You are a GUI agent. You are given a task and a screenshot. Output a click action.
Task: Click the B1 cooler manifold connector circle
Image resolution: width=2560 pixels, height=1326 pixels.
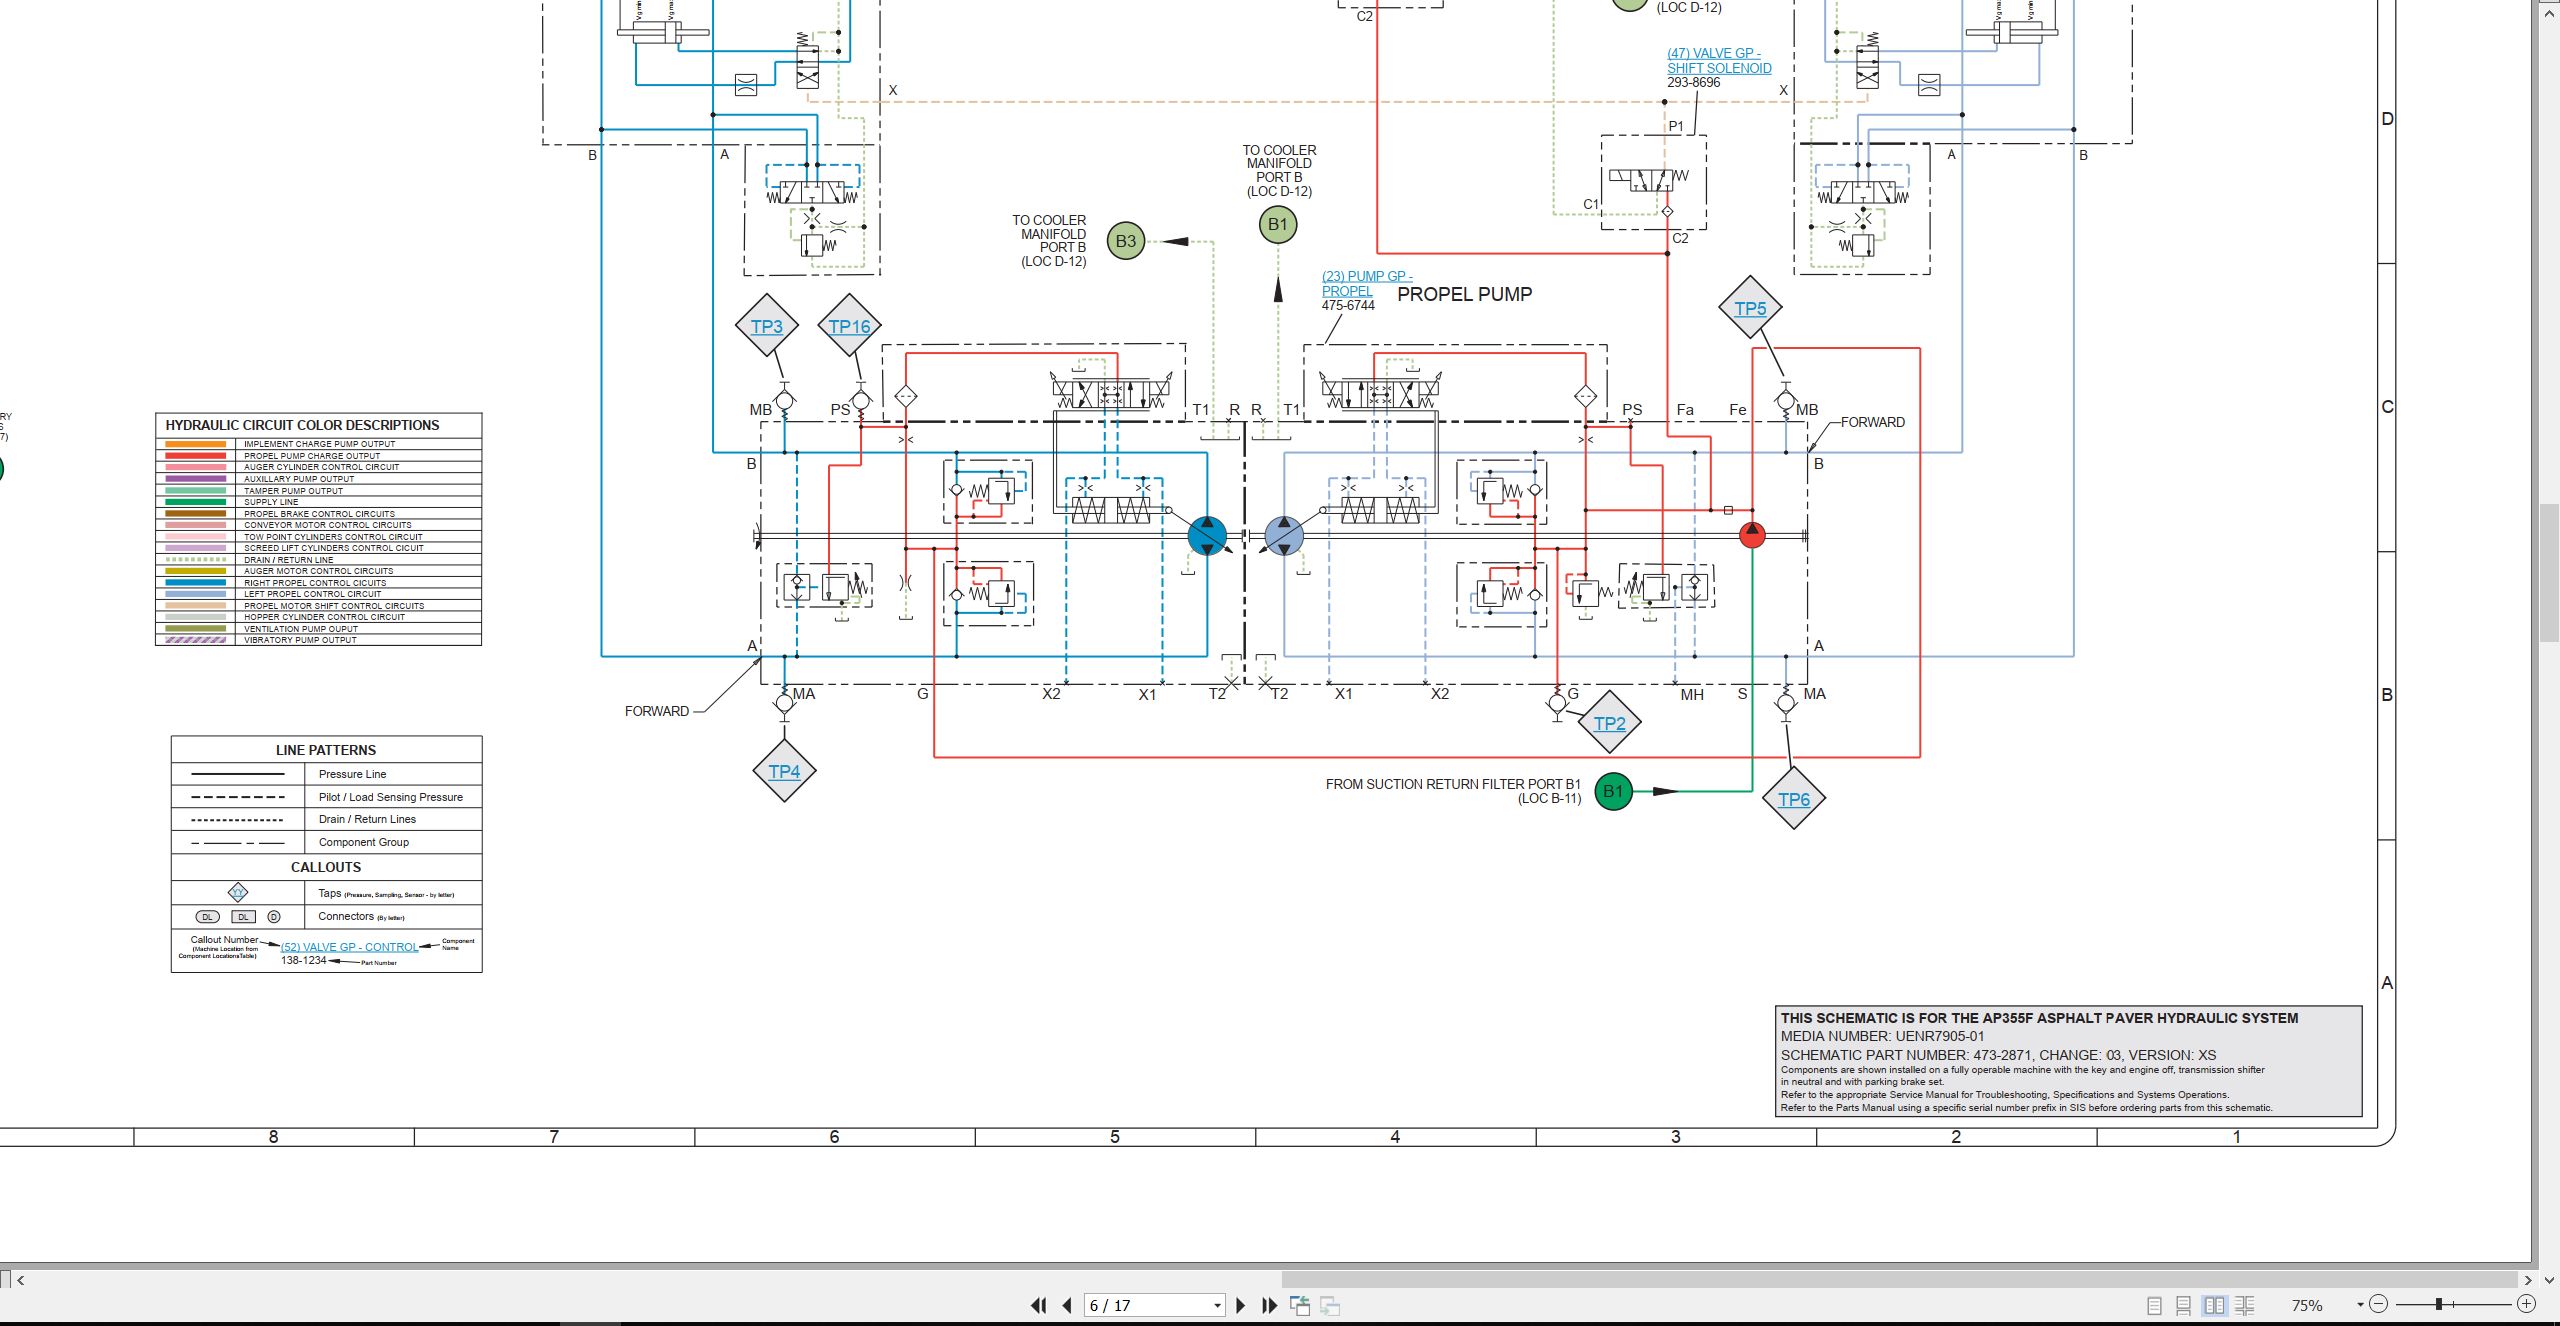pyautogui.click(x=1278, y=224)
